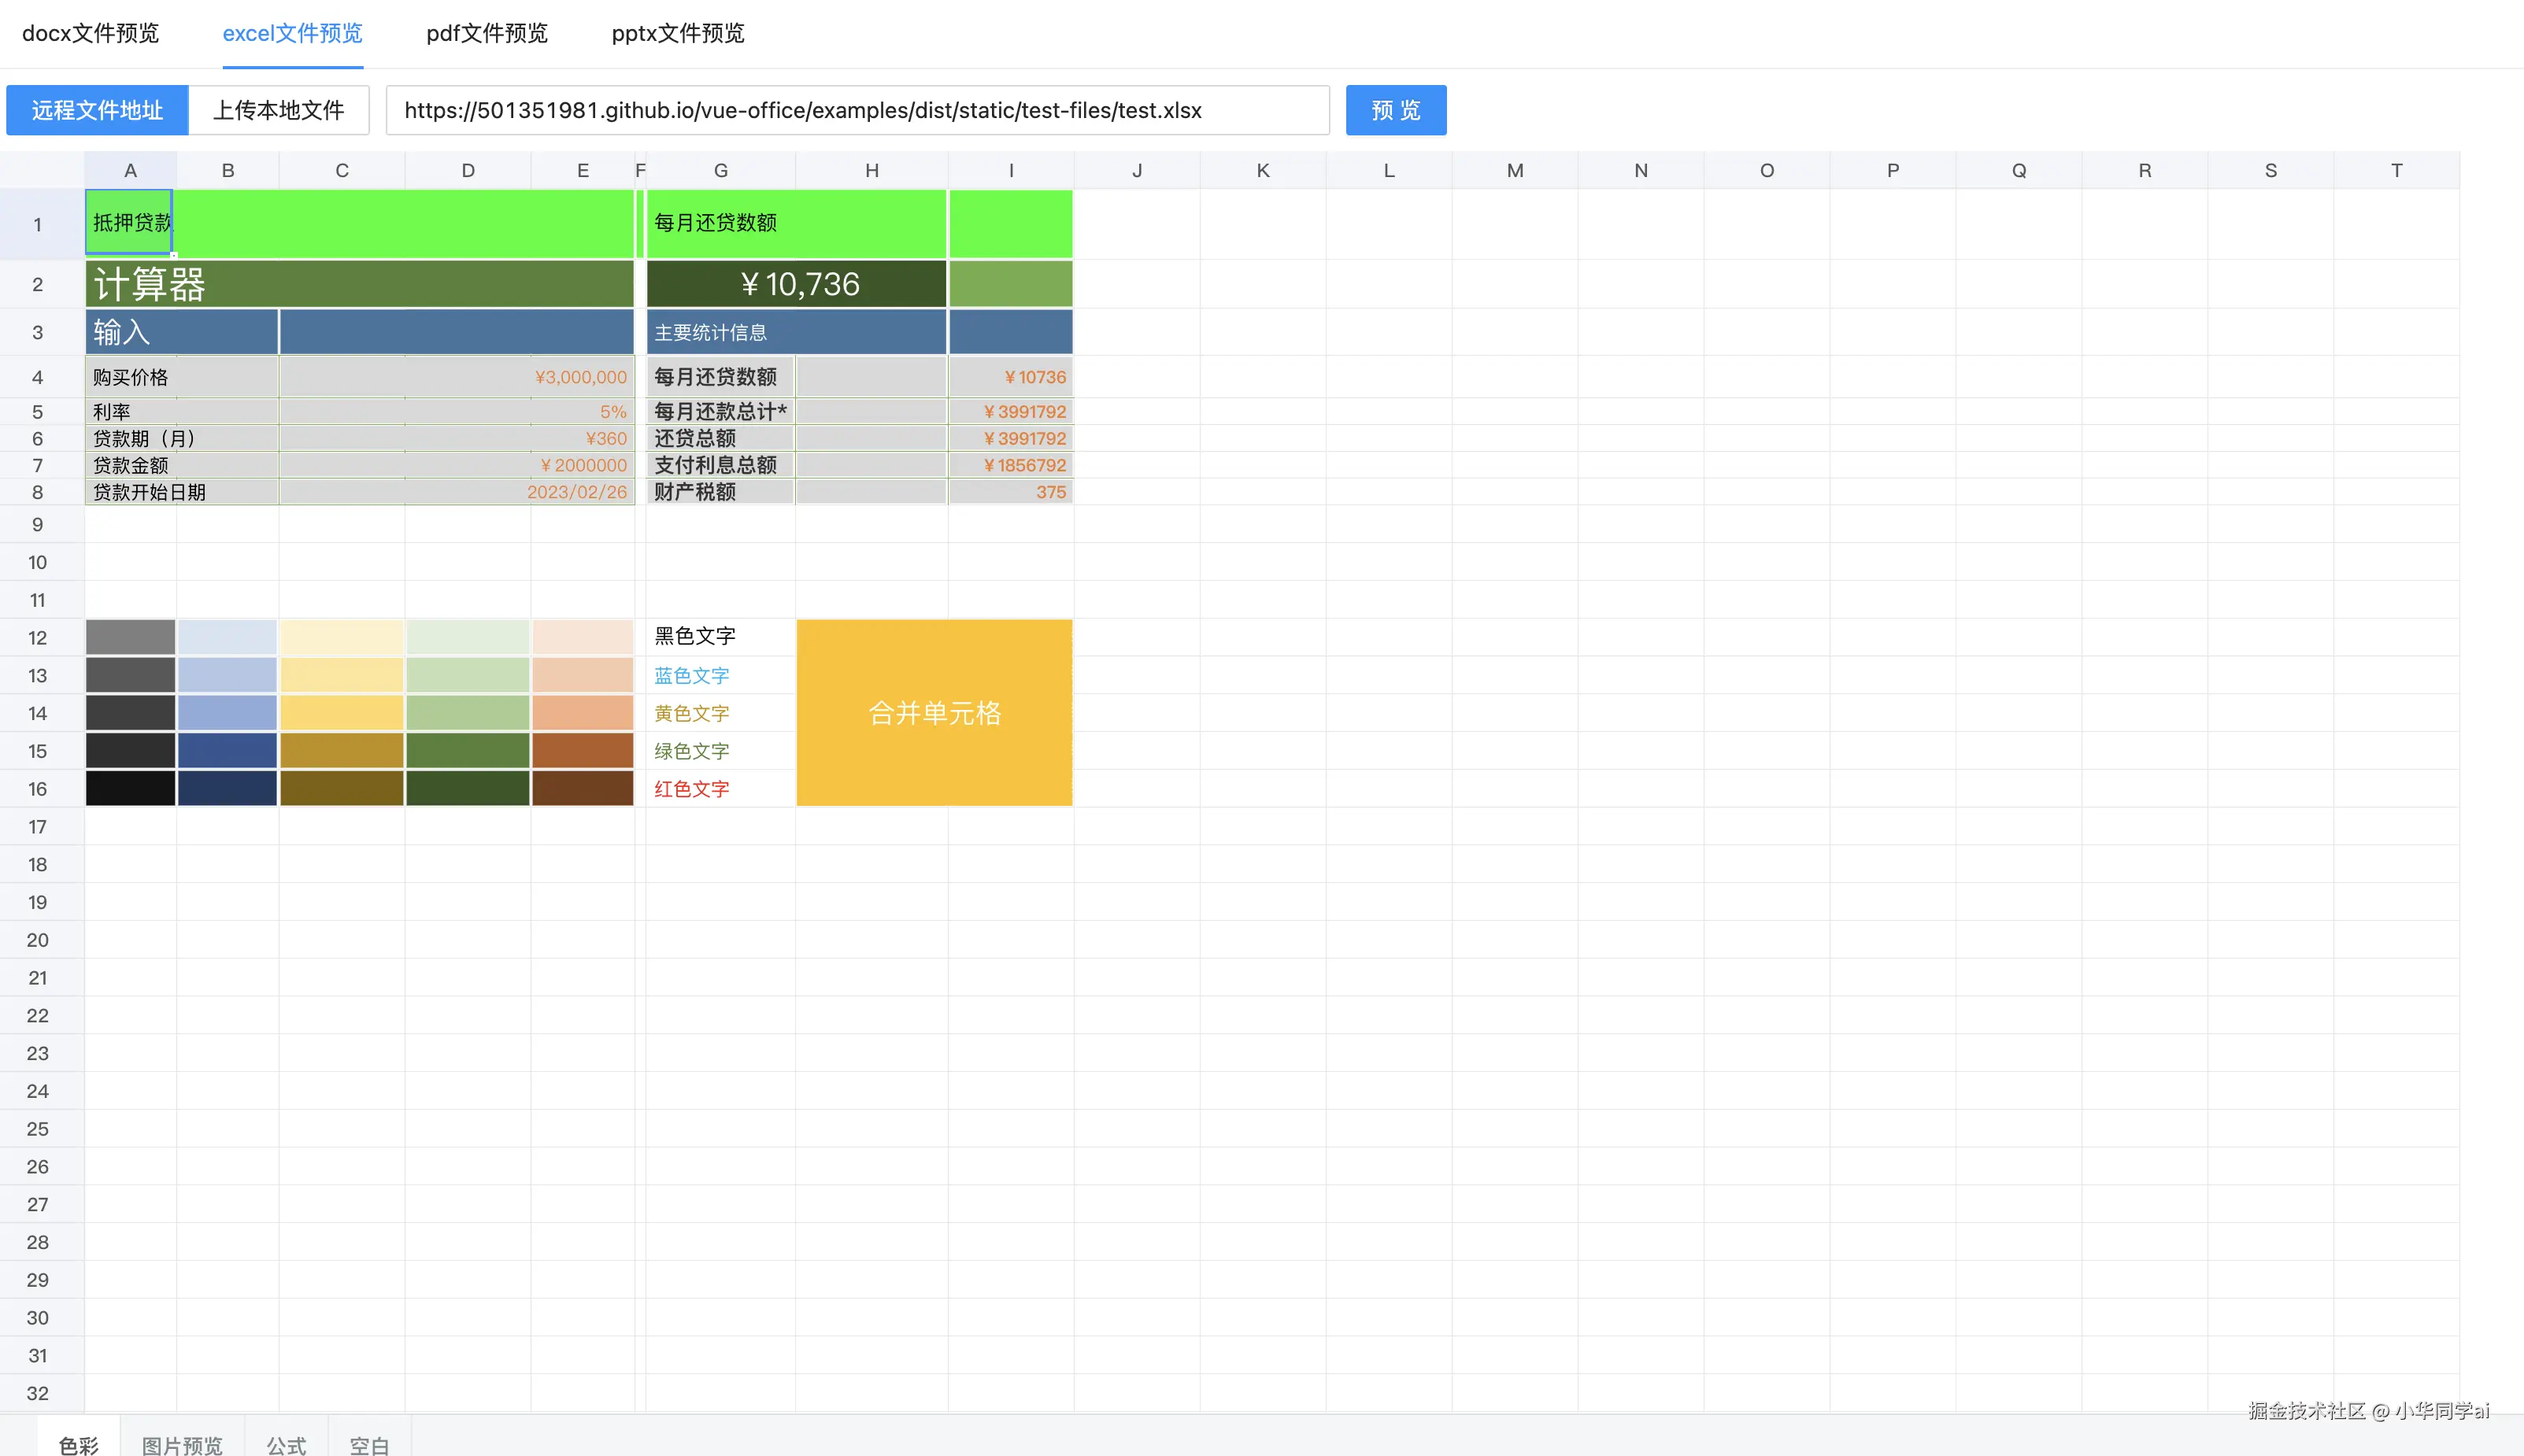Screen dimensions: 2524x1456
Task: Focus the xlsx URL input field
Action: click(857, 110)
